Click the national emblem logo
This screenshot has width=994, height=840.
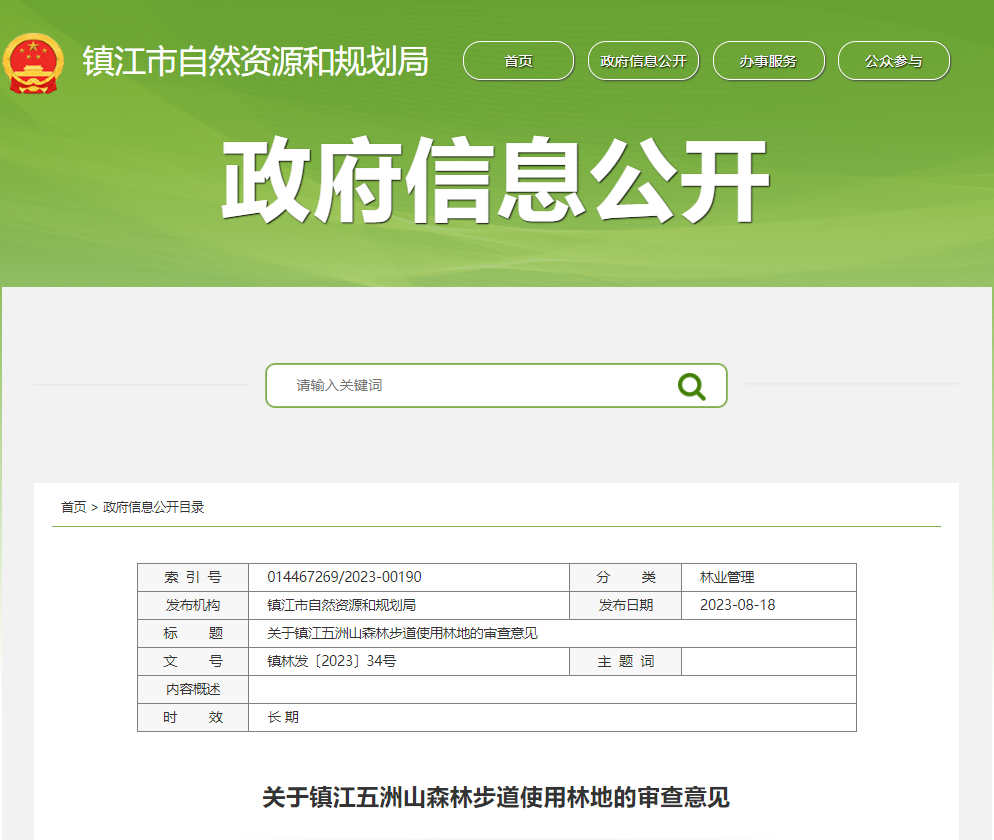[33, 63]
